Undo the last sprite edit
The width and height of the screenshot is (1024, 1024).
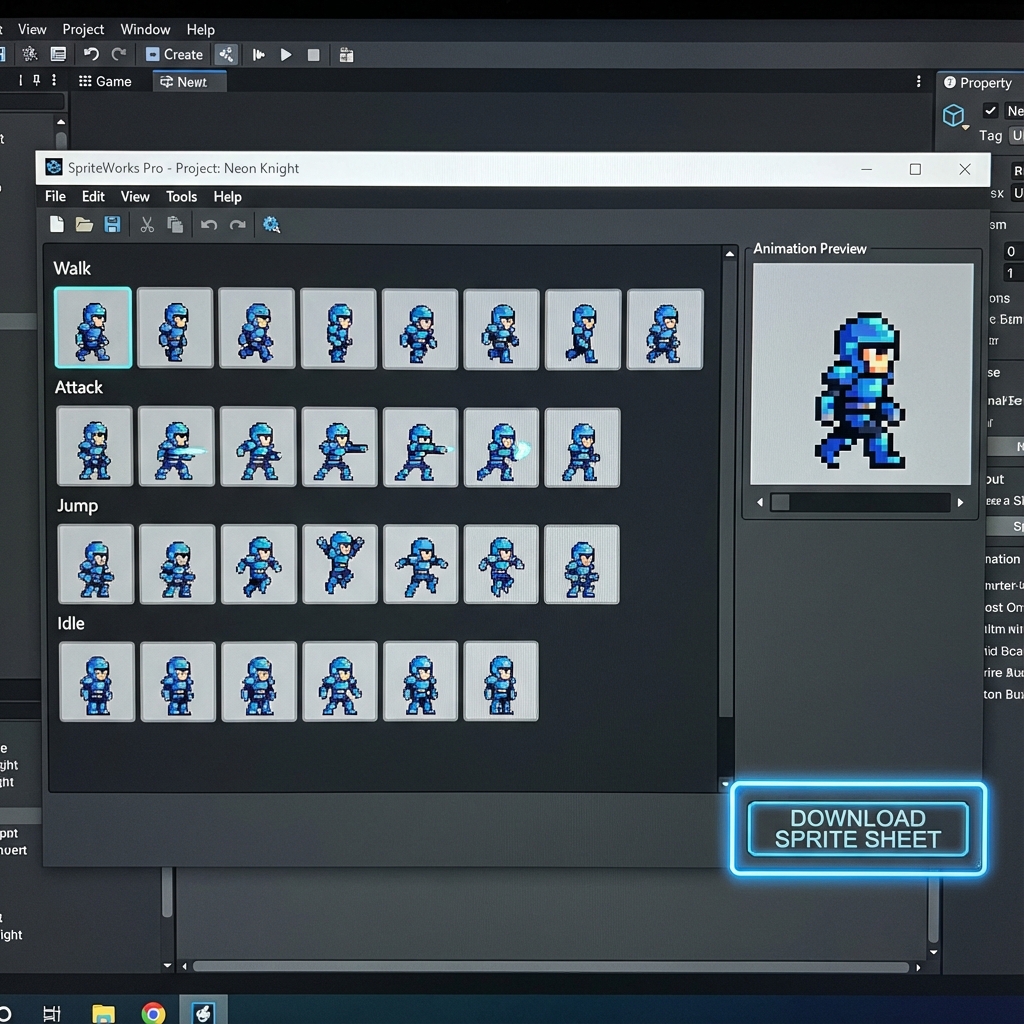207,225
